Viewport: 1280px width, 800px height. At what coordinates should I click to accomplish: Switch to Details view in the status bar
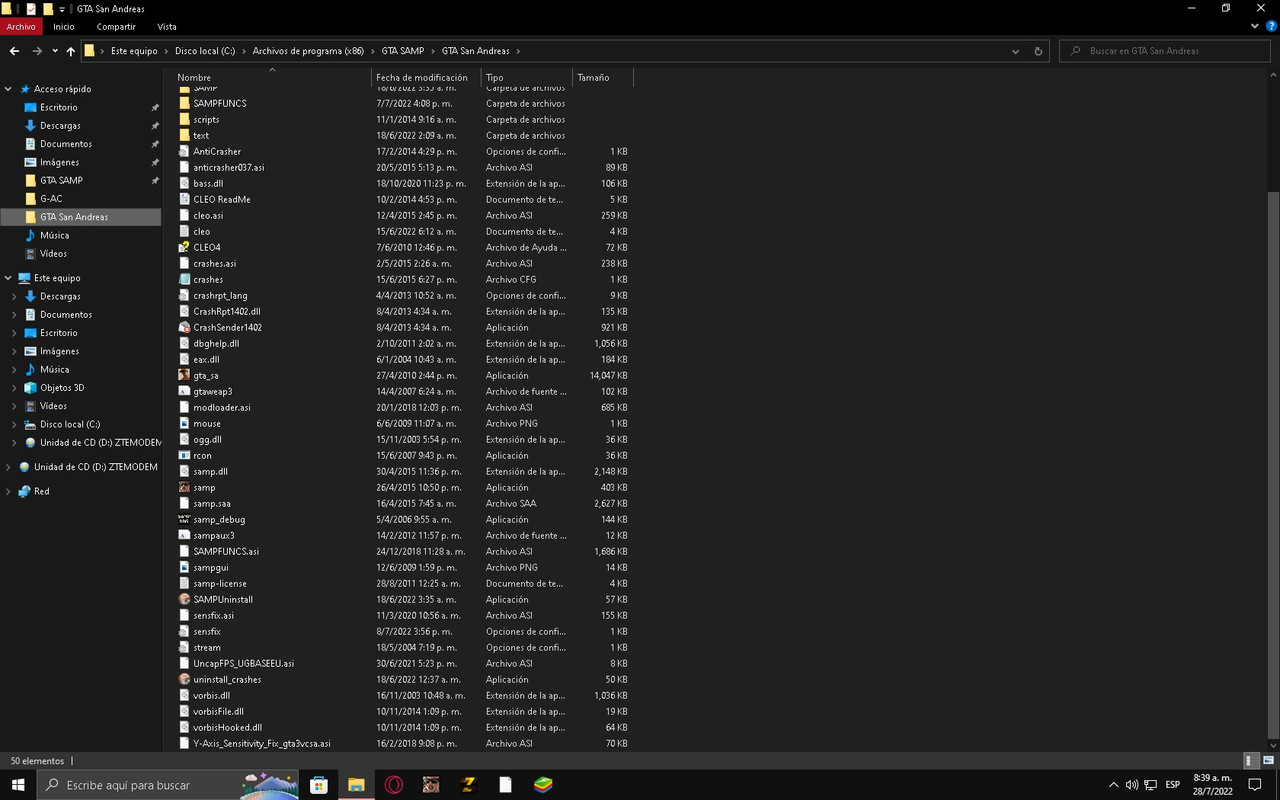coord(1252,761)
